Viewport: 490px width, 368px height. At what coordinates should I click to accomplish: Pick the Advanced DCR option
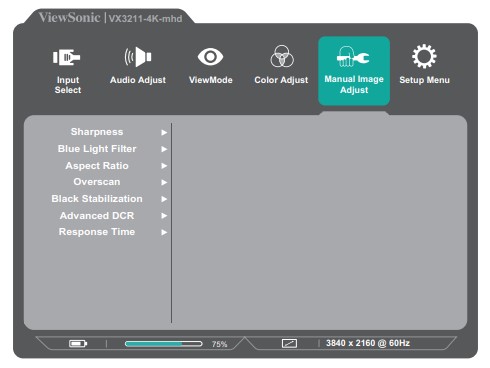[x=97, y=216]
